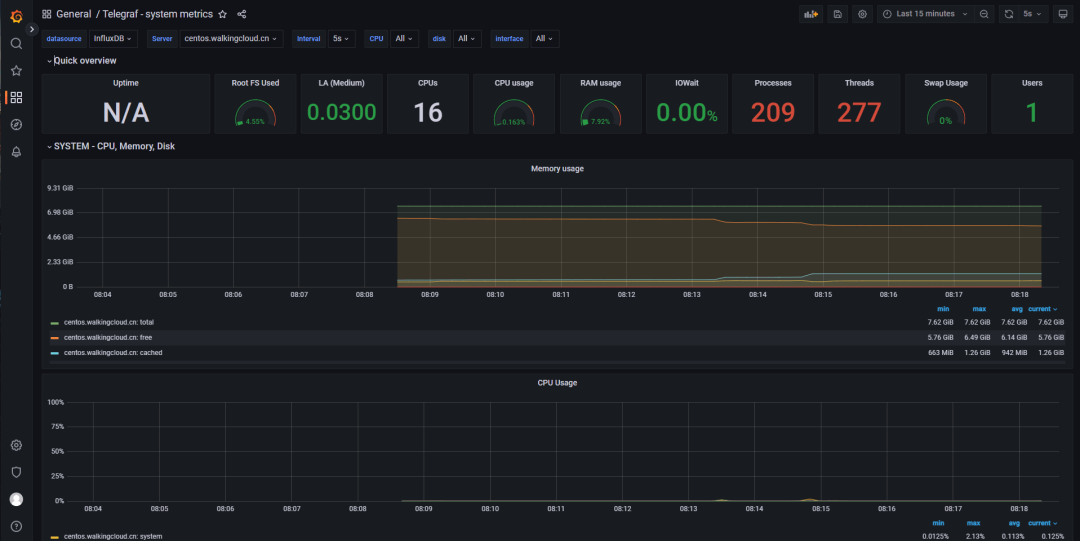Switch to TV view via the monitor icon

(x=1062, y=14)
